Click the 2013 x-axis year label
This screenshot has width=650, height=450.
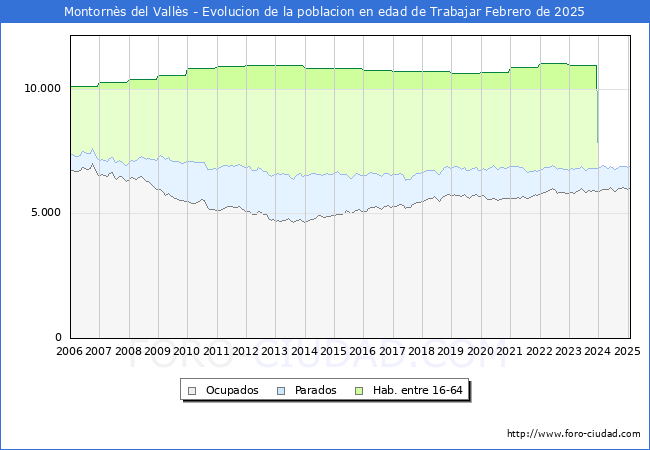[275, 351]
